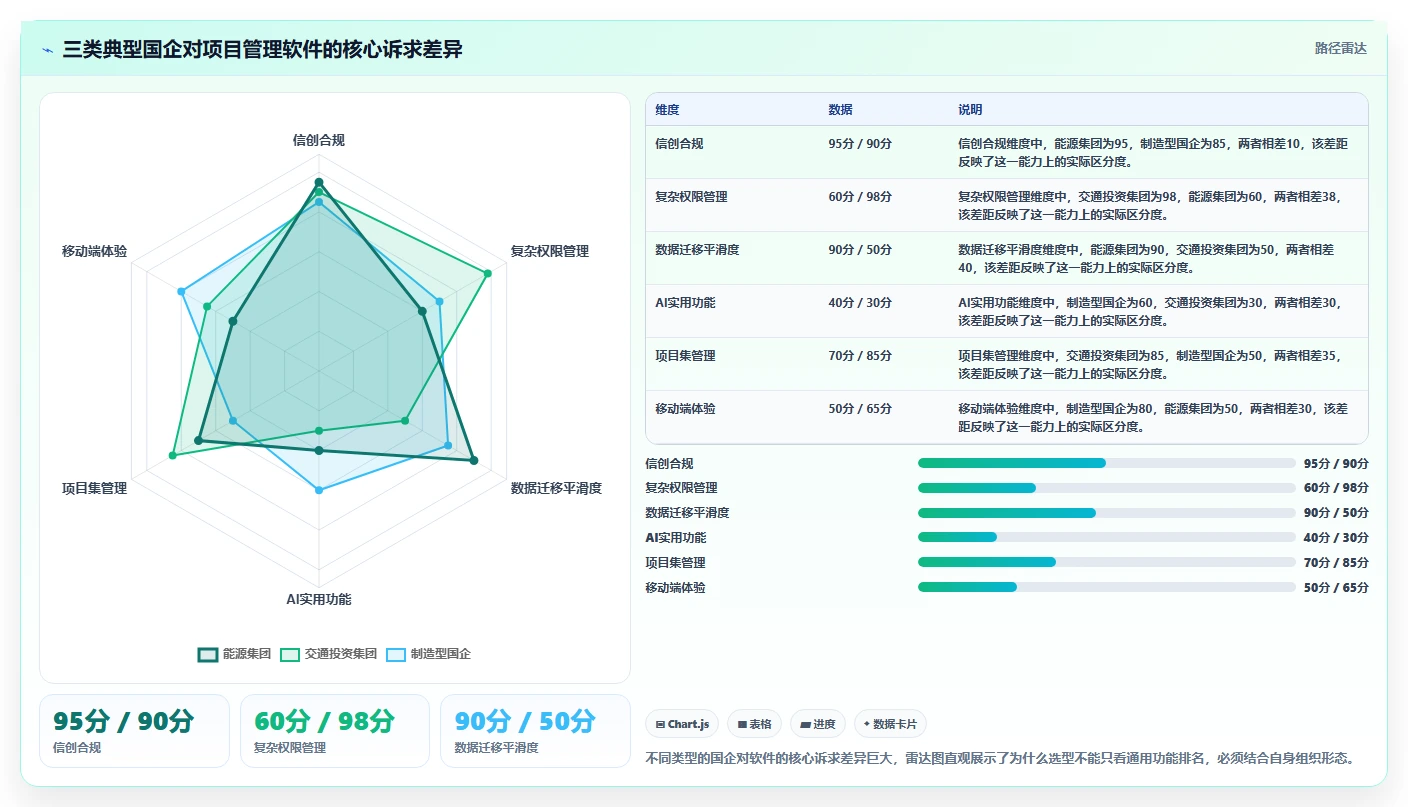
Task: Toggle the 交通投资集团 legend swatch
Action: 290,654
